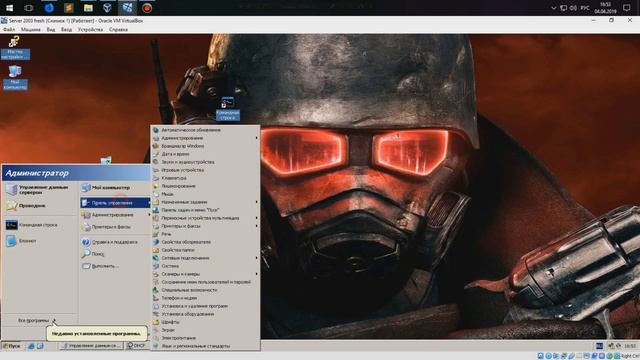The height and width of the screenshot is (360, 640).
Task: Open VirtualBox Ввод menu
Action: 66,29
